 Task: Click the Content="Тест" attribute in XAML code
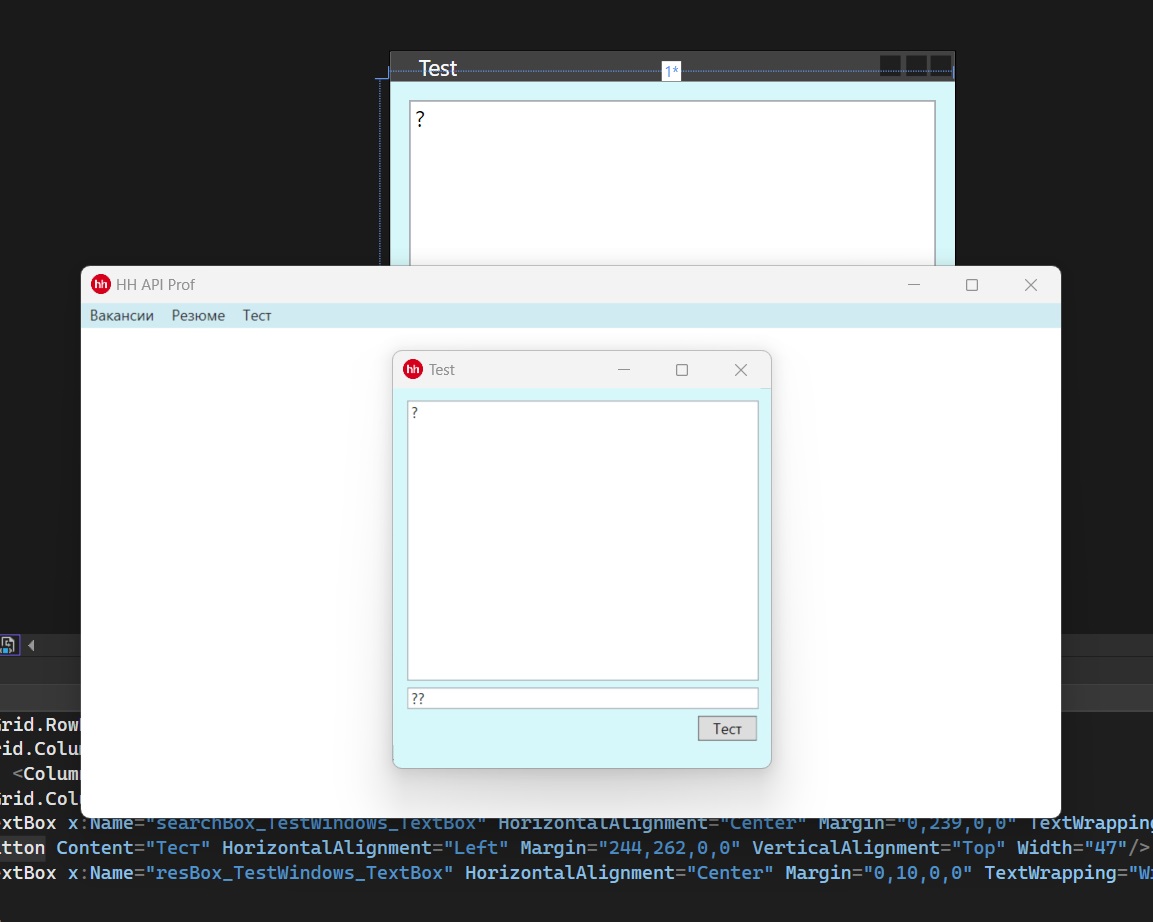click(x=133, y=848)
